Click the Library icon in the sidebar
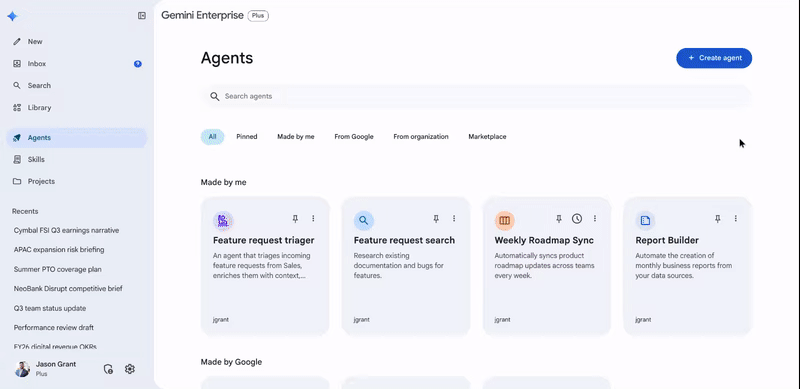The width and height of the screenshot is (800, 389). tap(17, 108)
